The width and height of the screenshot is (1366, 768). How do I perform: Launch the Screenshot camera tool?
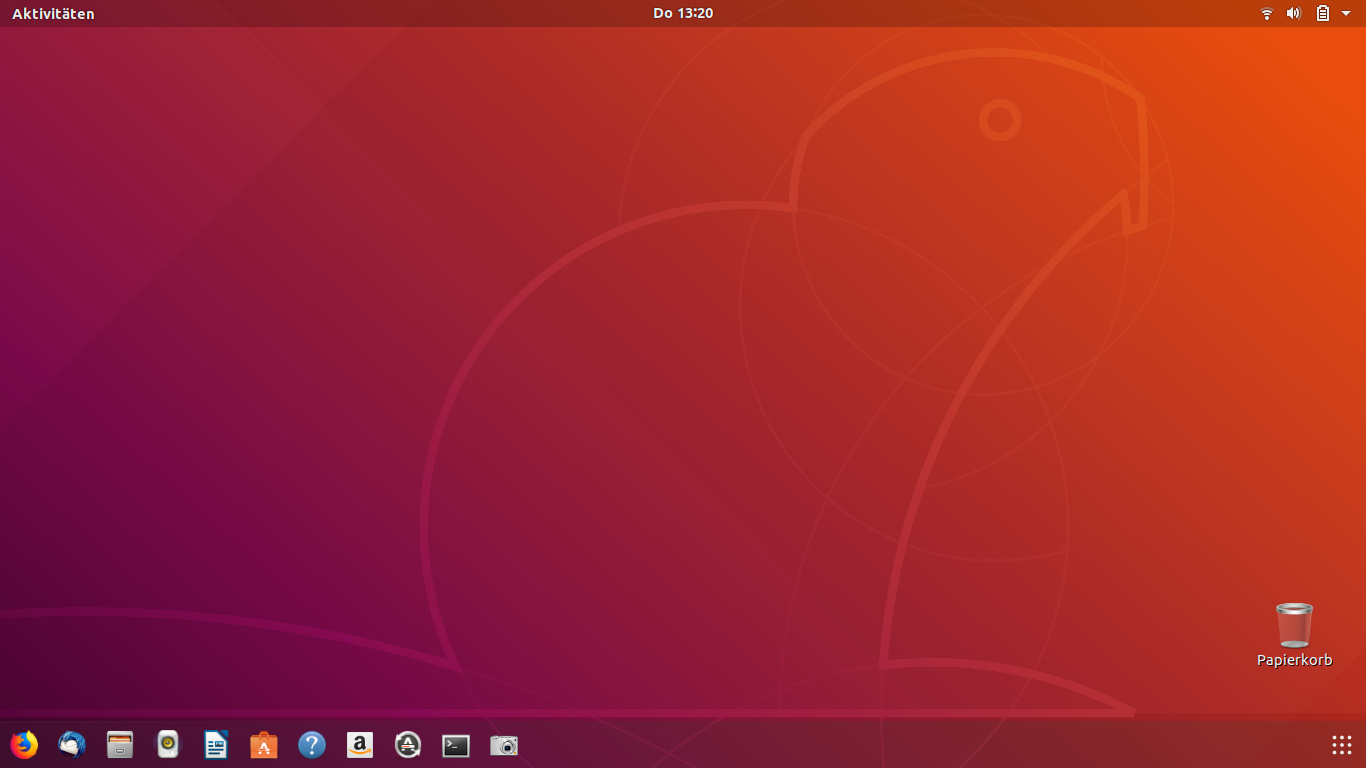coord(504,745)
